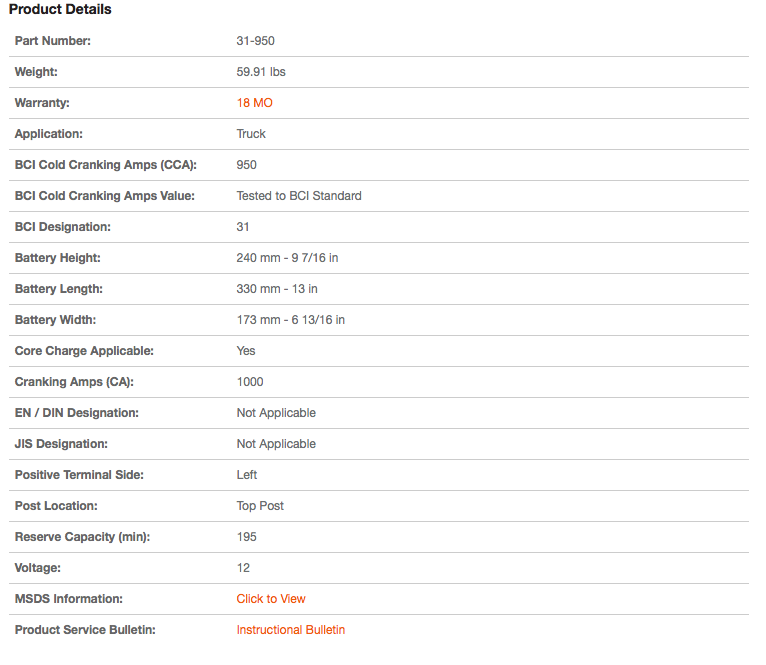Screen dimensions: 766x665
Task: Open the 18 MO warranty link
Action: click(254, 103)
